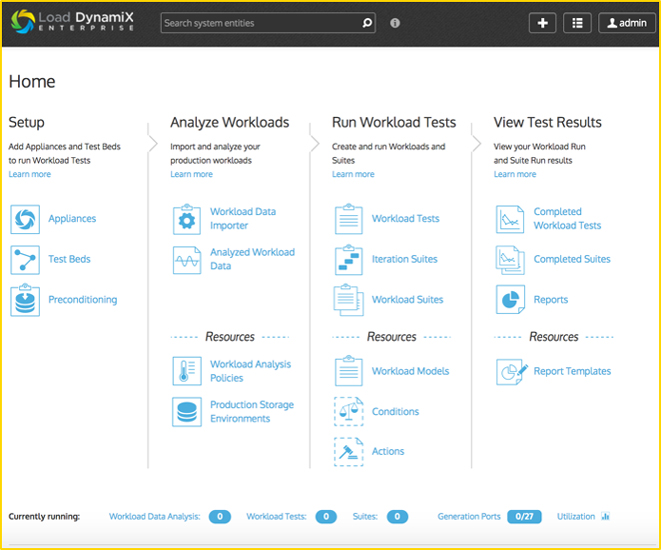Click the Utilization link
The height and width of the screenshot is (550, 661).
[576, 517]
